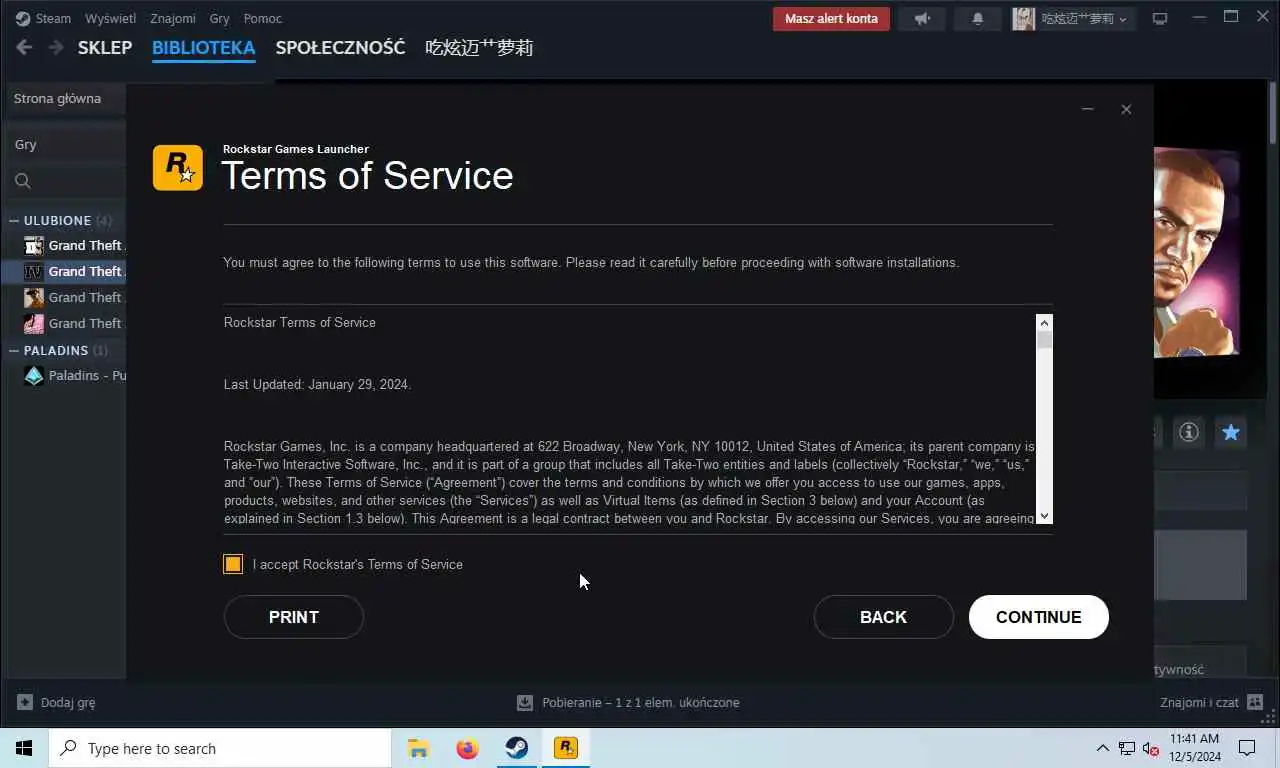Go forward with the right arrow
The width and height of the screenshot is (1280, 768).
point(56,47)
